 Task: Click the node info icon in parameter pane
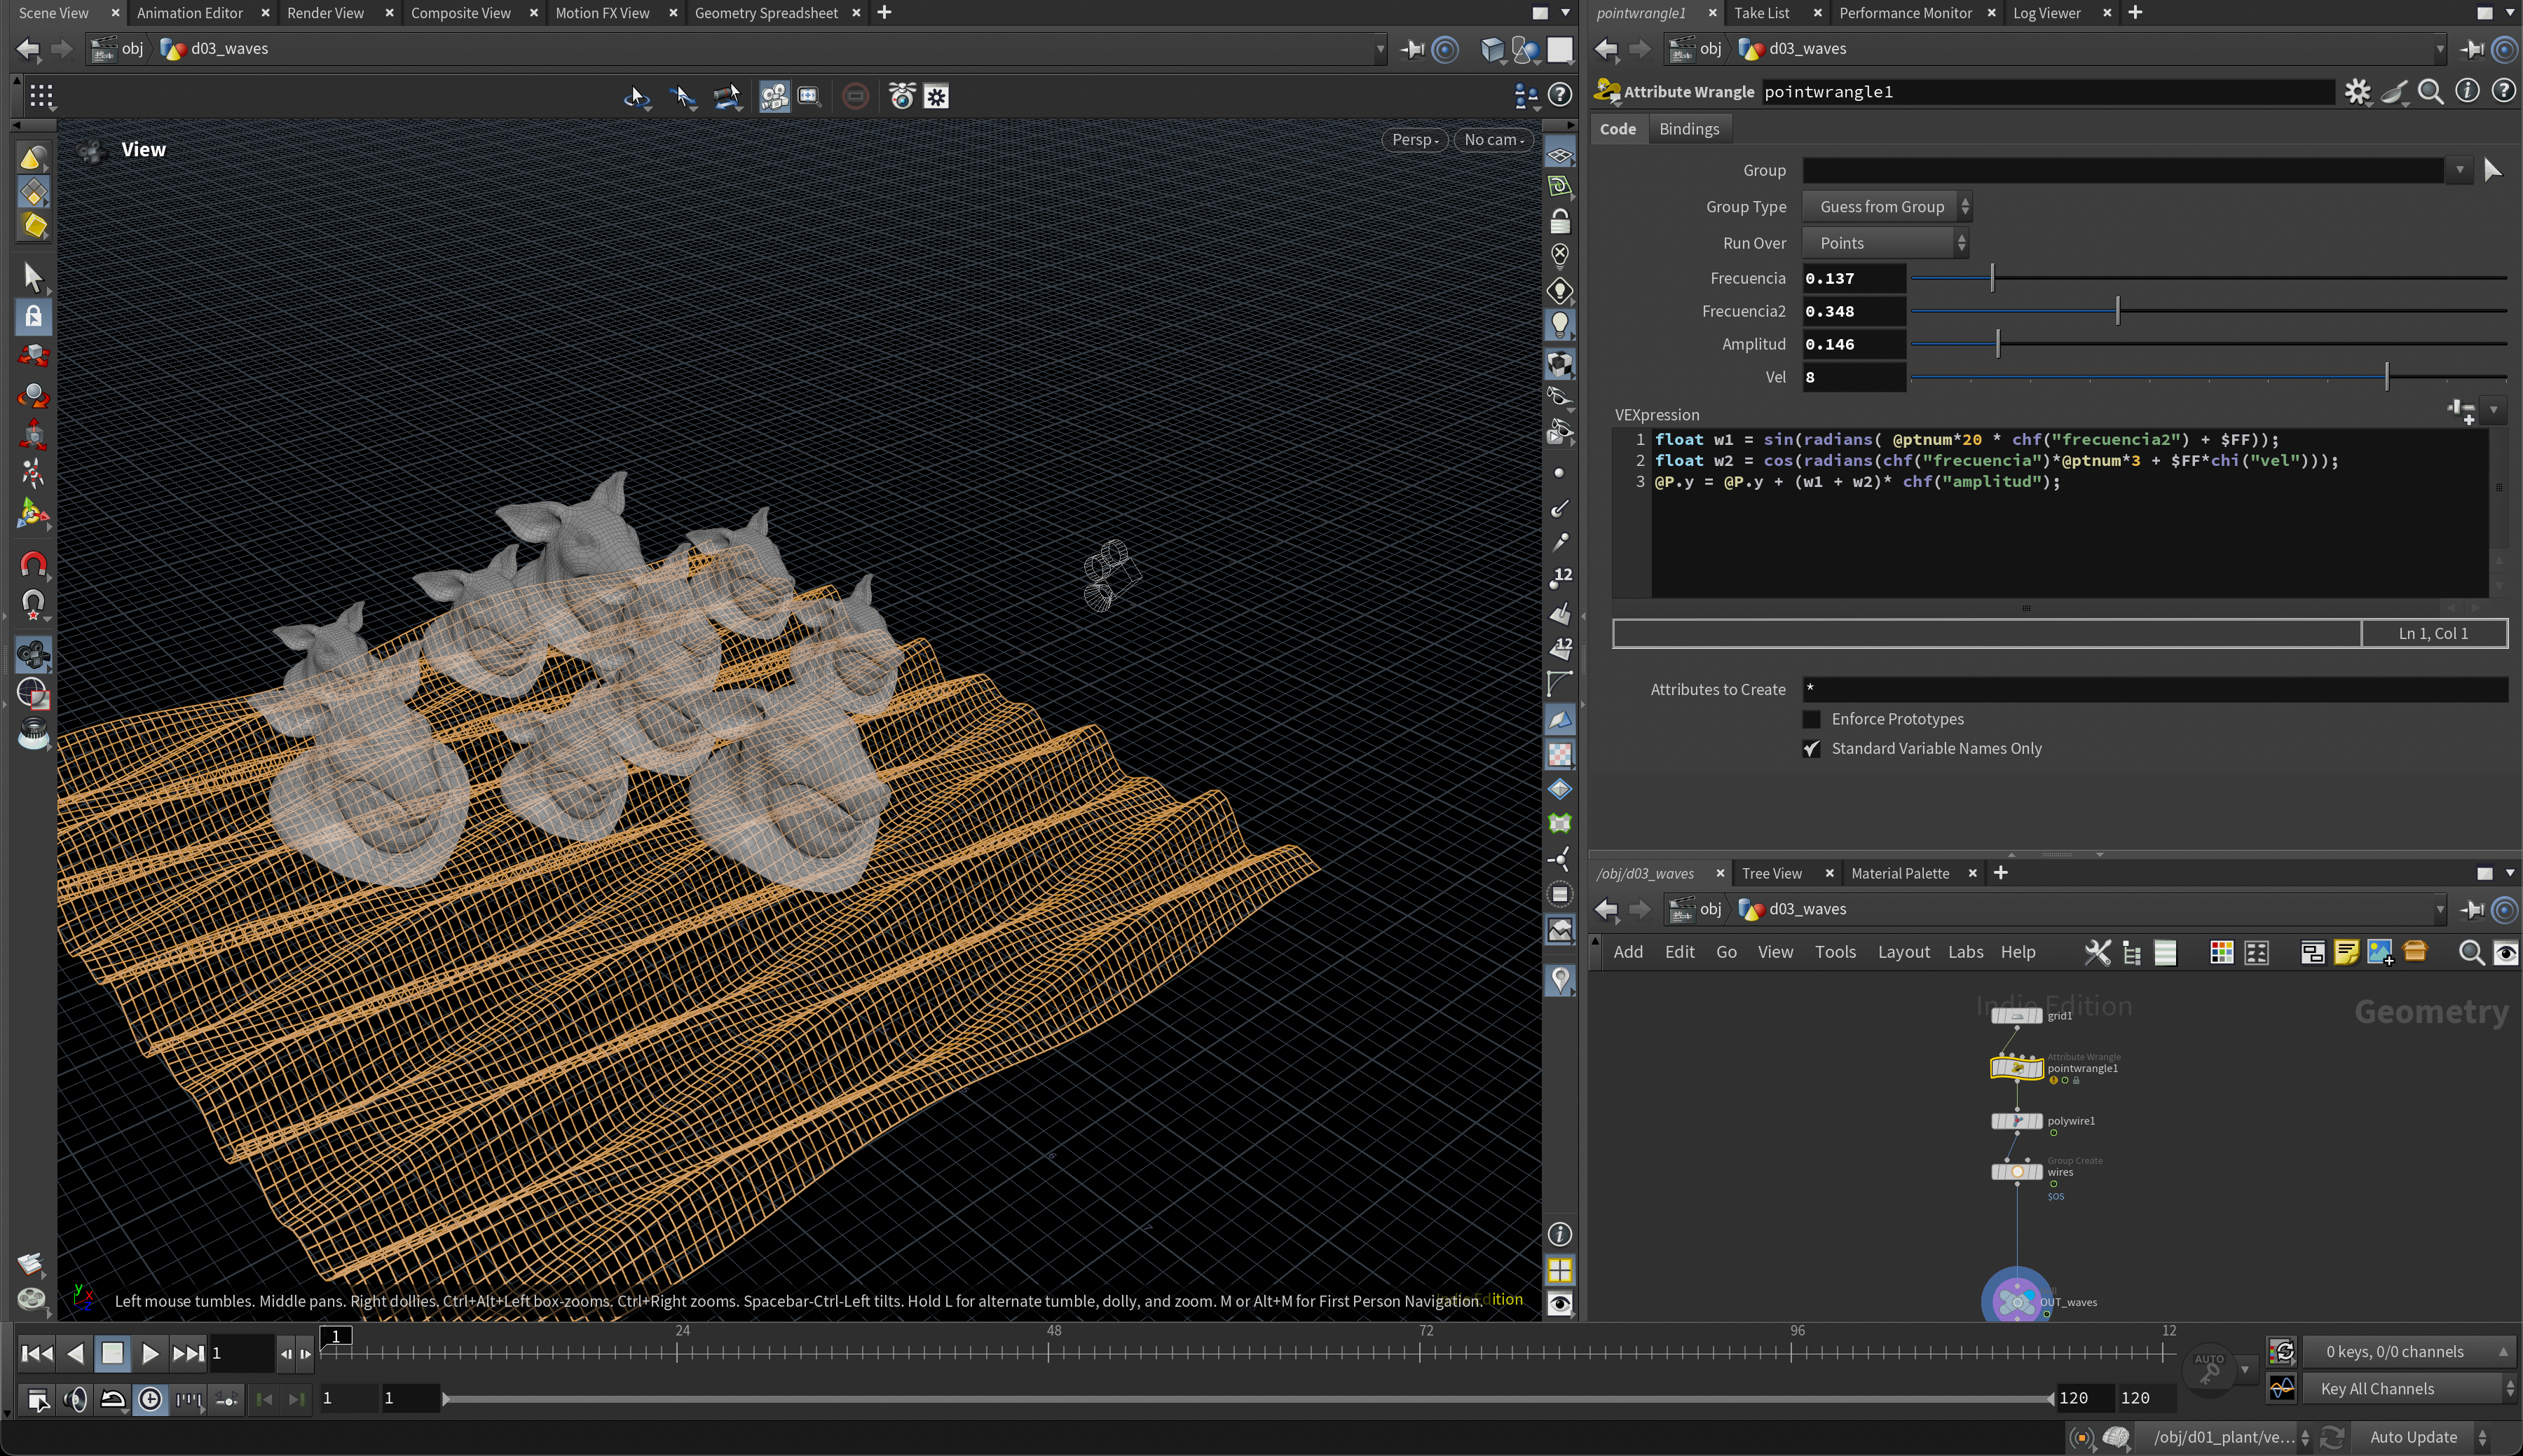pyautogui.click(x=2467, y=92)
